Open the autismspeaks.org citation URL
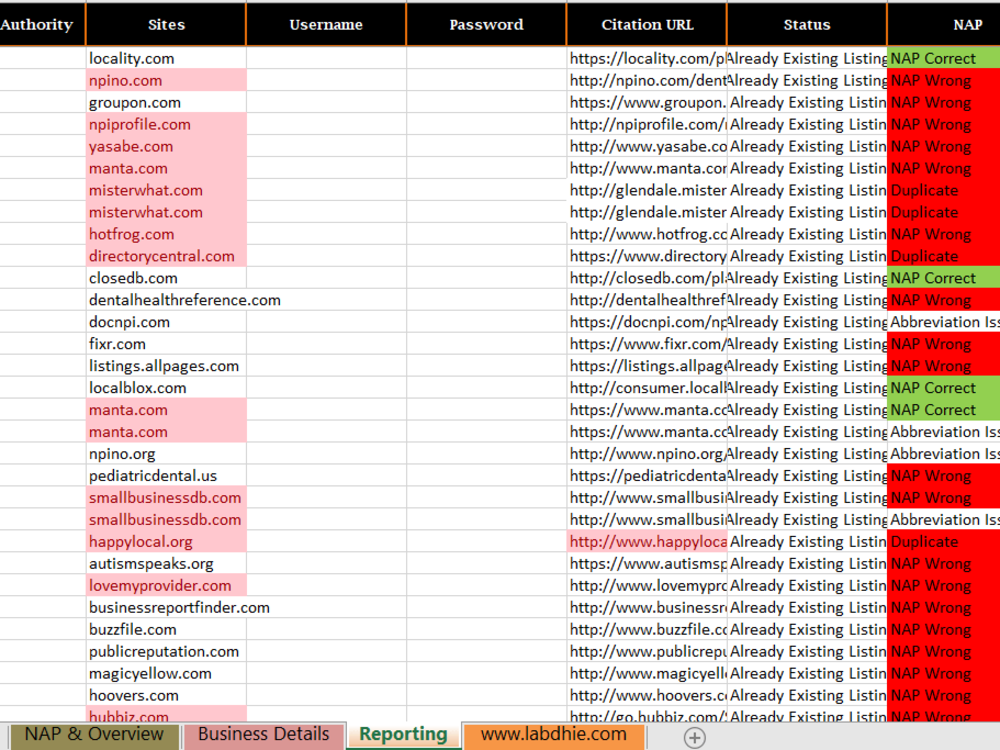 (647, 564)
